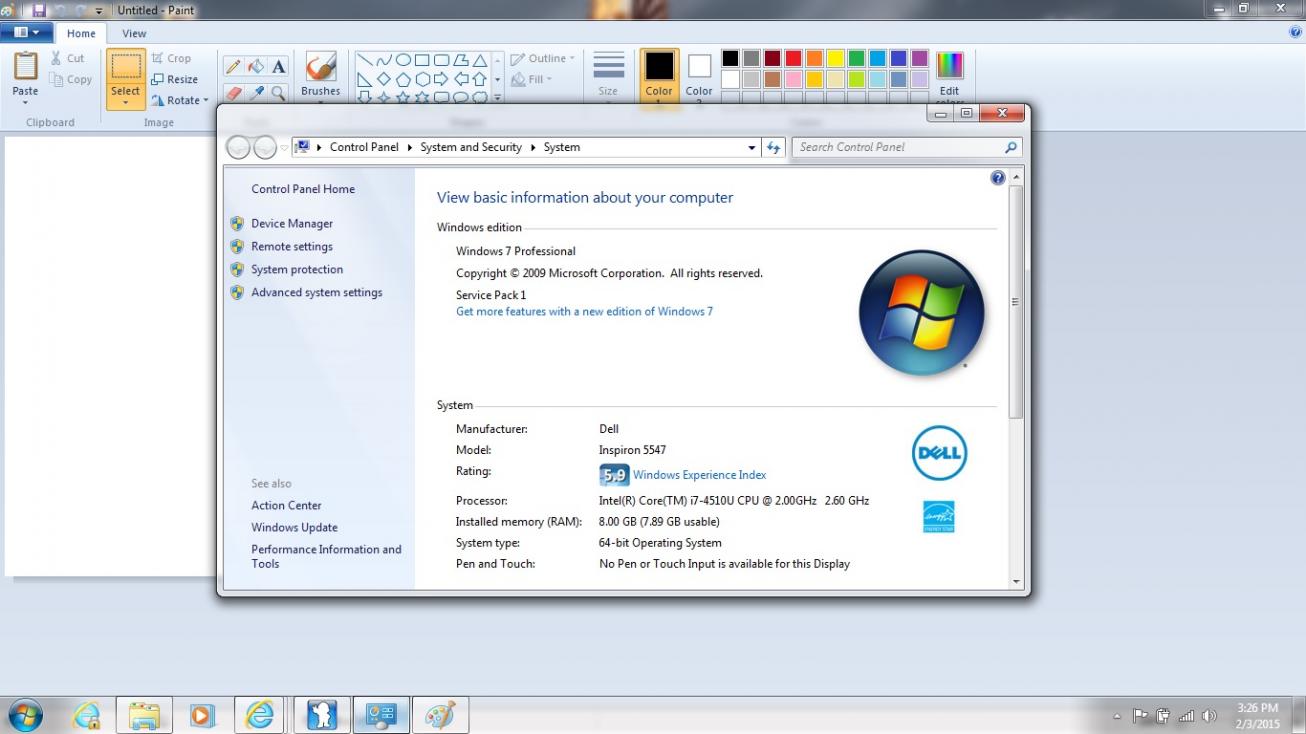Viewport: 1306px width, 734px height.
Task: Click the Windows Start orb
Action: pyautogui.click(x=25, y=715)
